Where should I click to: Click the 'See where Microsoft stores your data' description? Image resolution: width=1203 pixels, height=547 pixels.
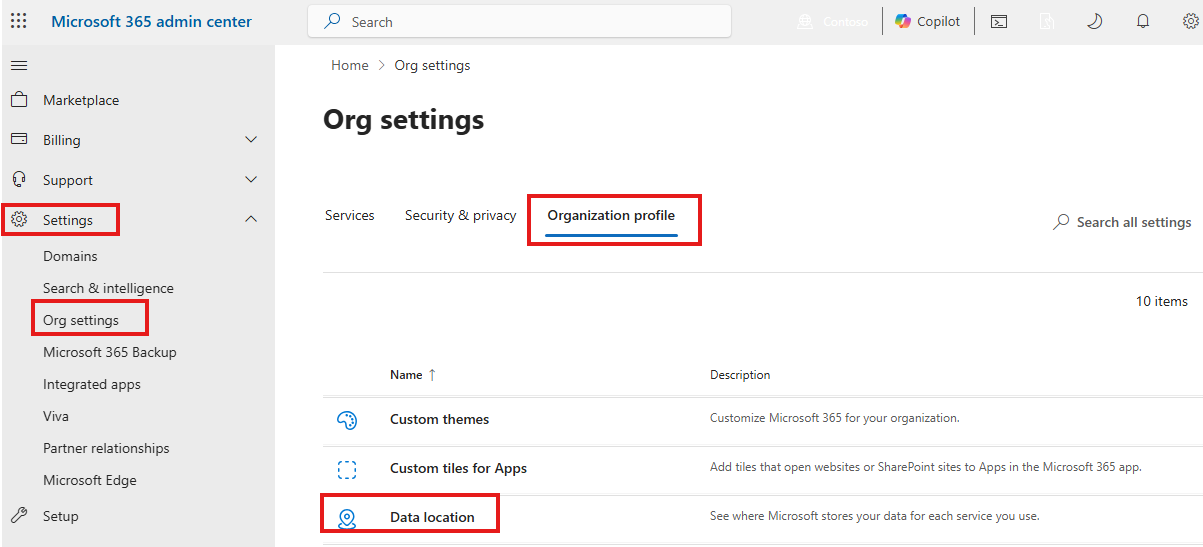coord(875,516)
